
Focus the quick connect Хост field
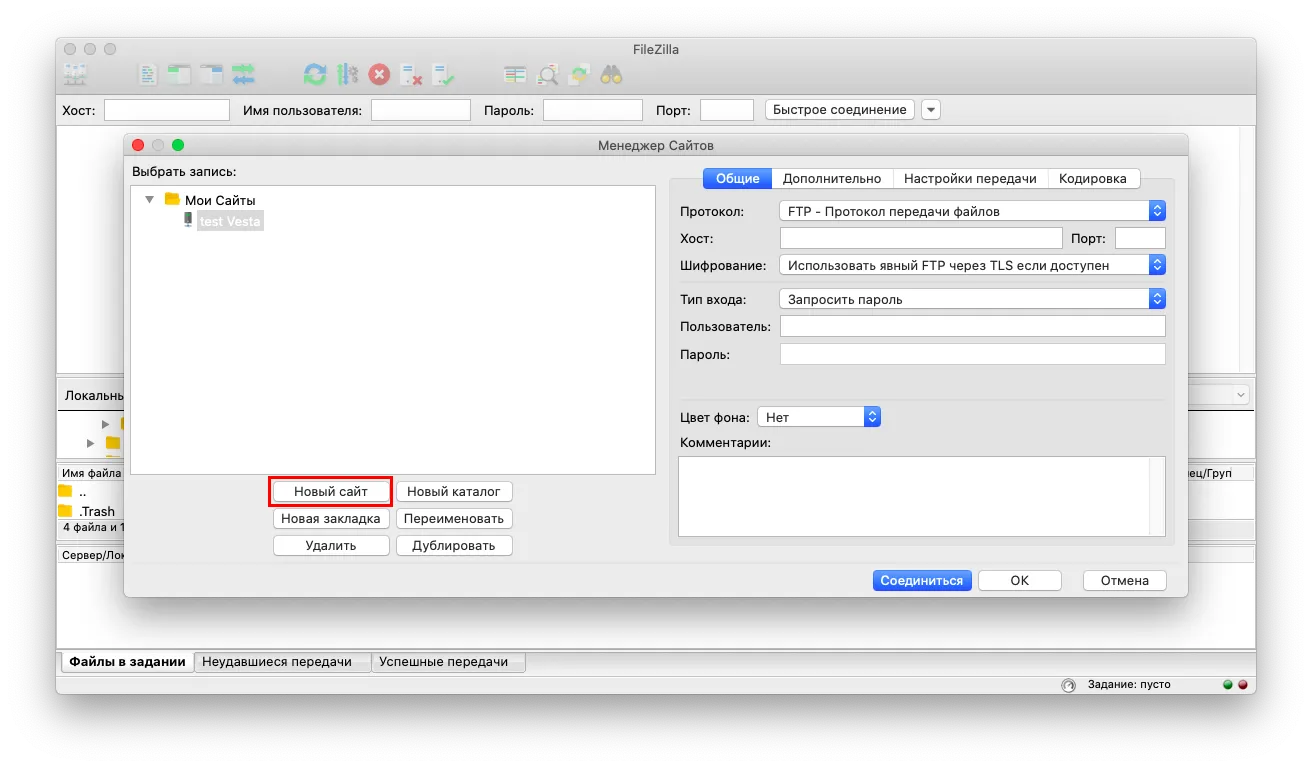(x=167, y=110)
